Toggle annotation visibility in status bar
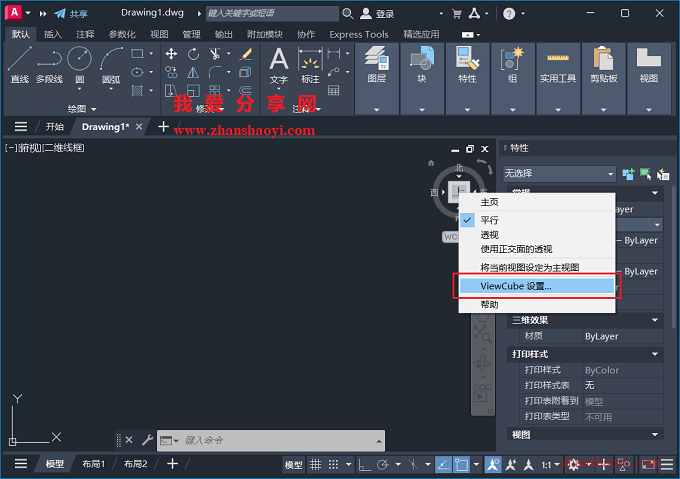 click(x=493, y=465)
